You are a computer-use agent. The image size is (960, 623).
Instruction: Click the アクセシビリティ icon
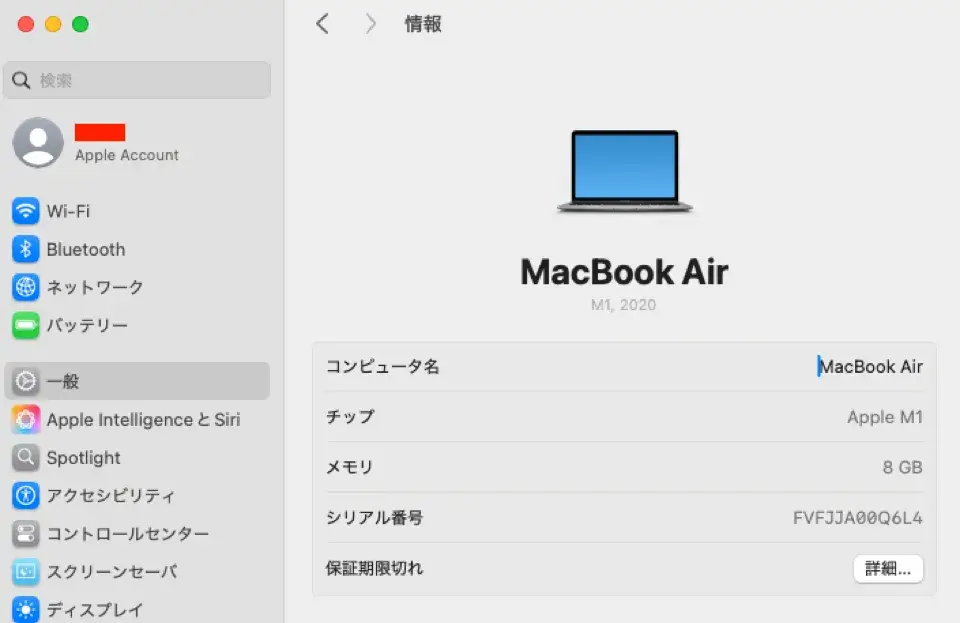pyautogui.click(x=26, y=495)
